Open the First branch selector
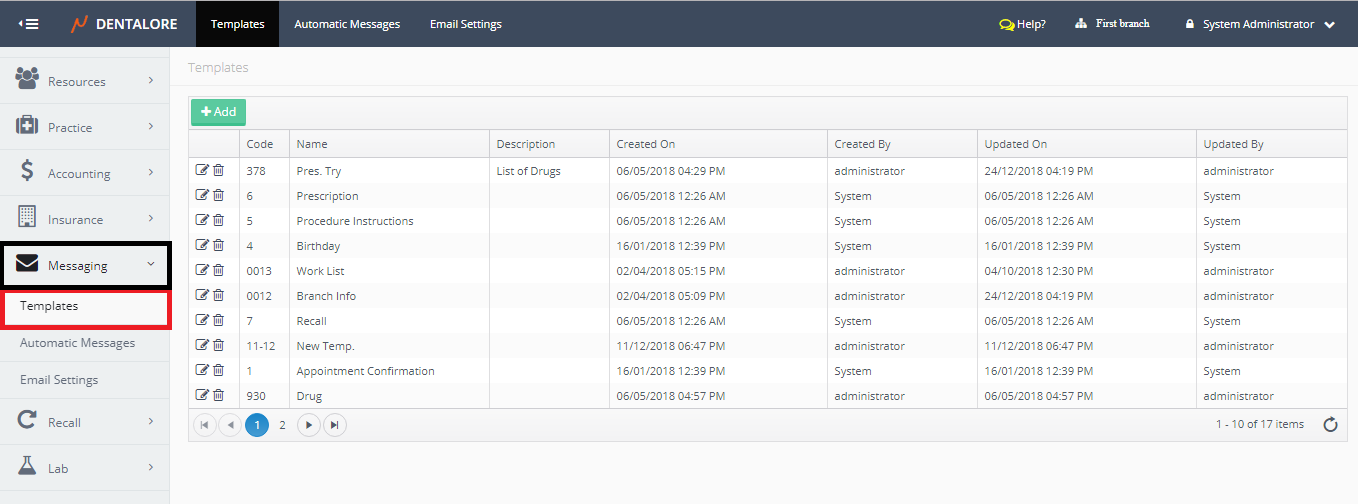Viewport: 1358px width, 504px height. point(1112,24)
